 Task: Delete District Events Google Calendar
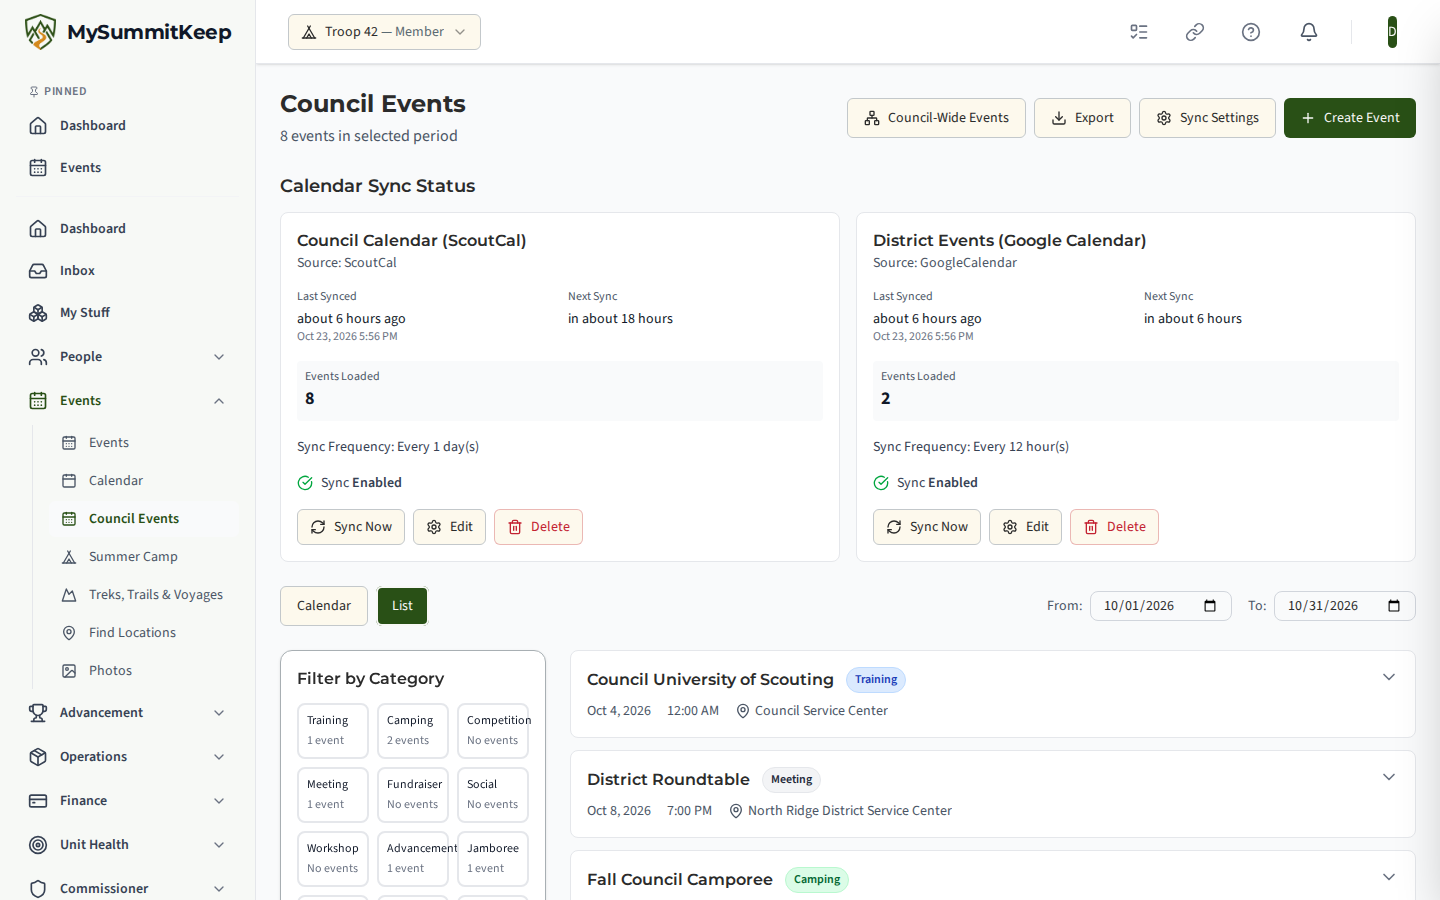[x=1114, y=527]
